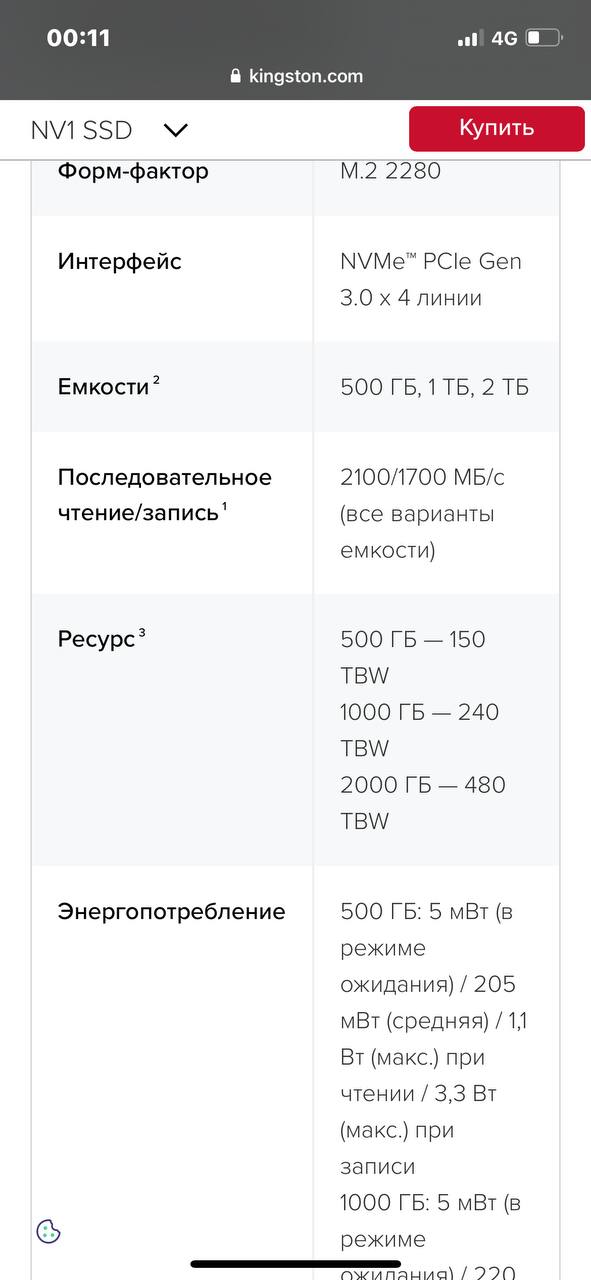The height and width of the screenshot is (1280, 591).
Task: Open footnote 1 after чтение/запись
Action: point(225,506)
